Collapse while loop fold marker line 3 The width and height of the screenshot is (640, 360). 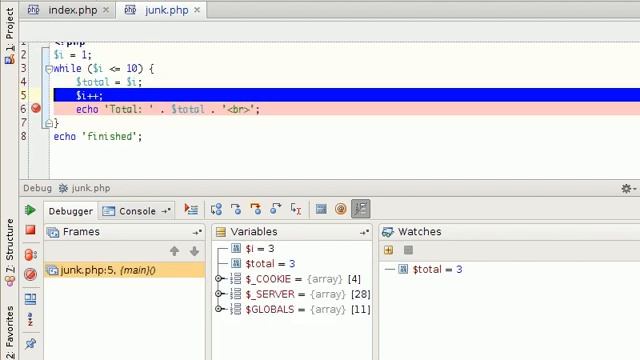pos(49,69)
